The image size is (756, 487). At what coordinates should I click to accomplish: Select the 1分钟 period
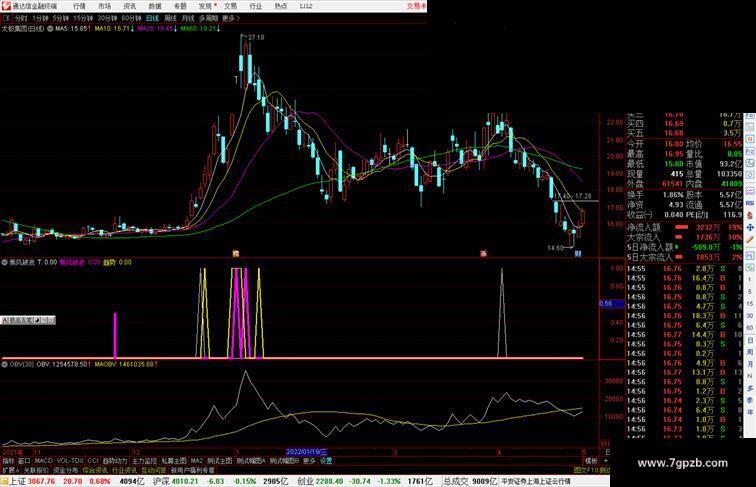point(40,18)
